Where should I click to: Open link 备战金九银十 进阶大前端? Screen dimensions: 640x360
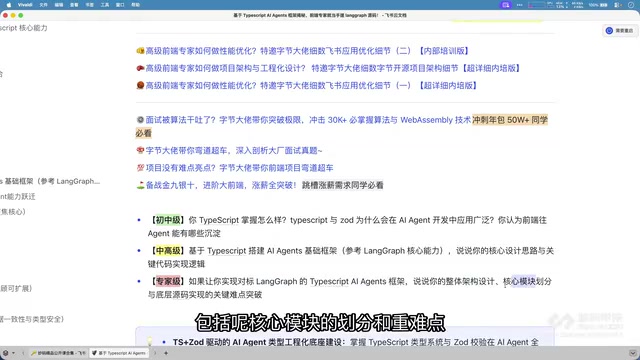pyautogui.click(x=221, y=185)
